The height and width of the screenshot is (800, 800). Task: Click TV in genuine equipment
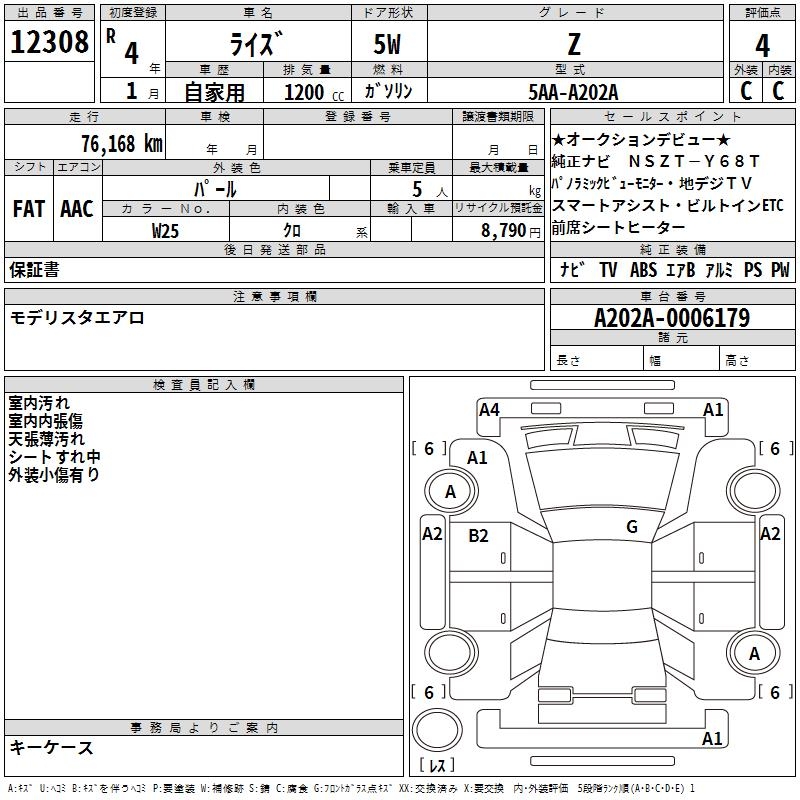pyautogui.click(x=608, y=269)
